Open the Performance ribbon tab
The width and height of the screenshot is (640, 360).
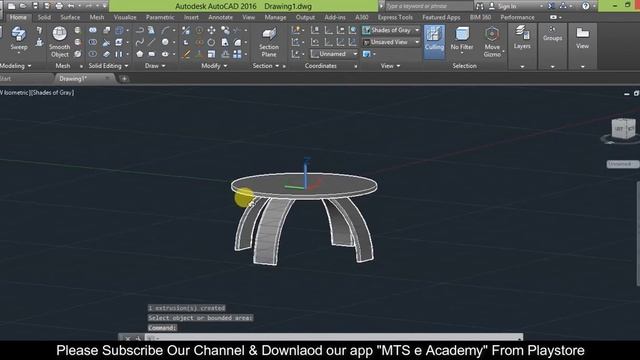pos(517,17)
